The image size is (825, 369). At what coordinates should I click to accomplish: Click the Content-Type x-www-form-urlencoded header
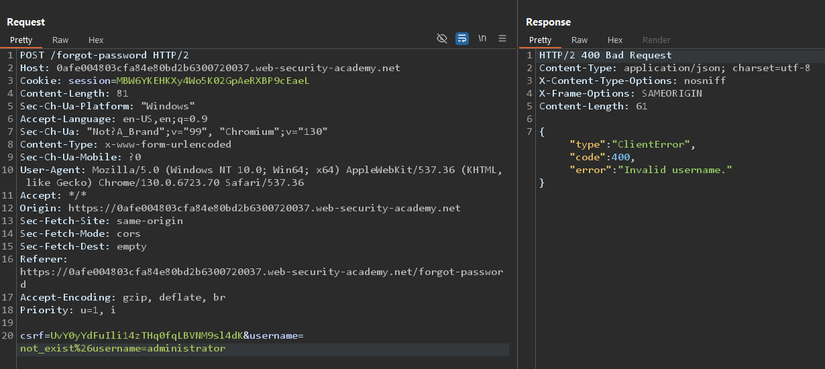[x=126, y=144]
